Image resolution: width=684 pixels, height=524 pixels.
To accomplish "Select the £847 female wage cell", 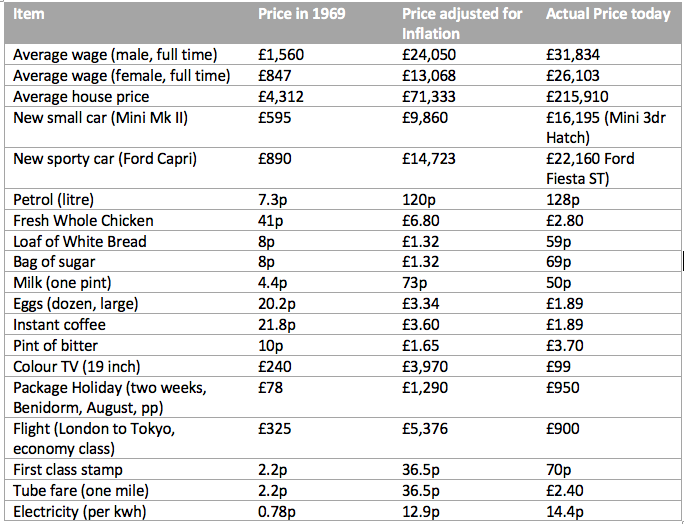I will tap(274, 76).
